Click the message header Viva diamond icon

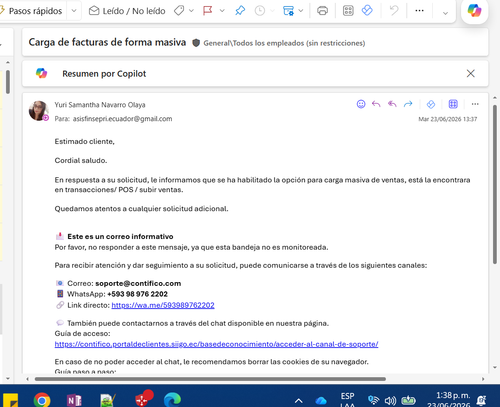click(431, 104)
